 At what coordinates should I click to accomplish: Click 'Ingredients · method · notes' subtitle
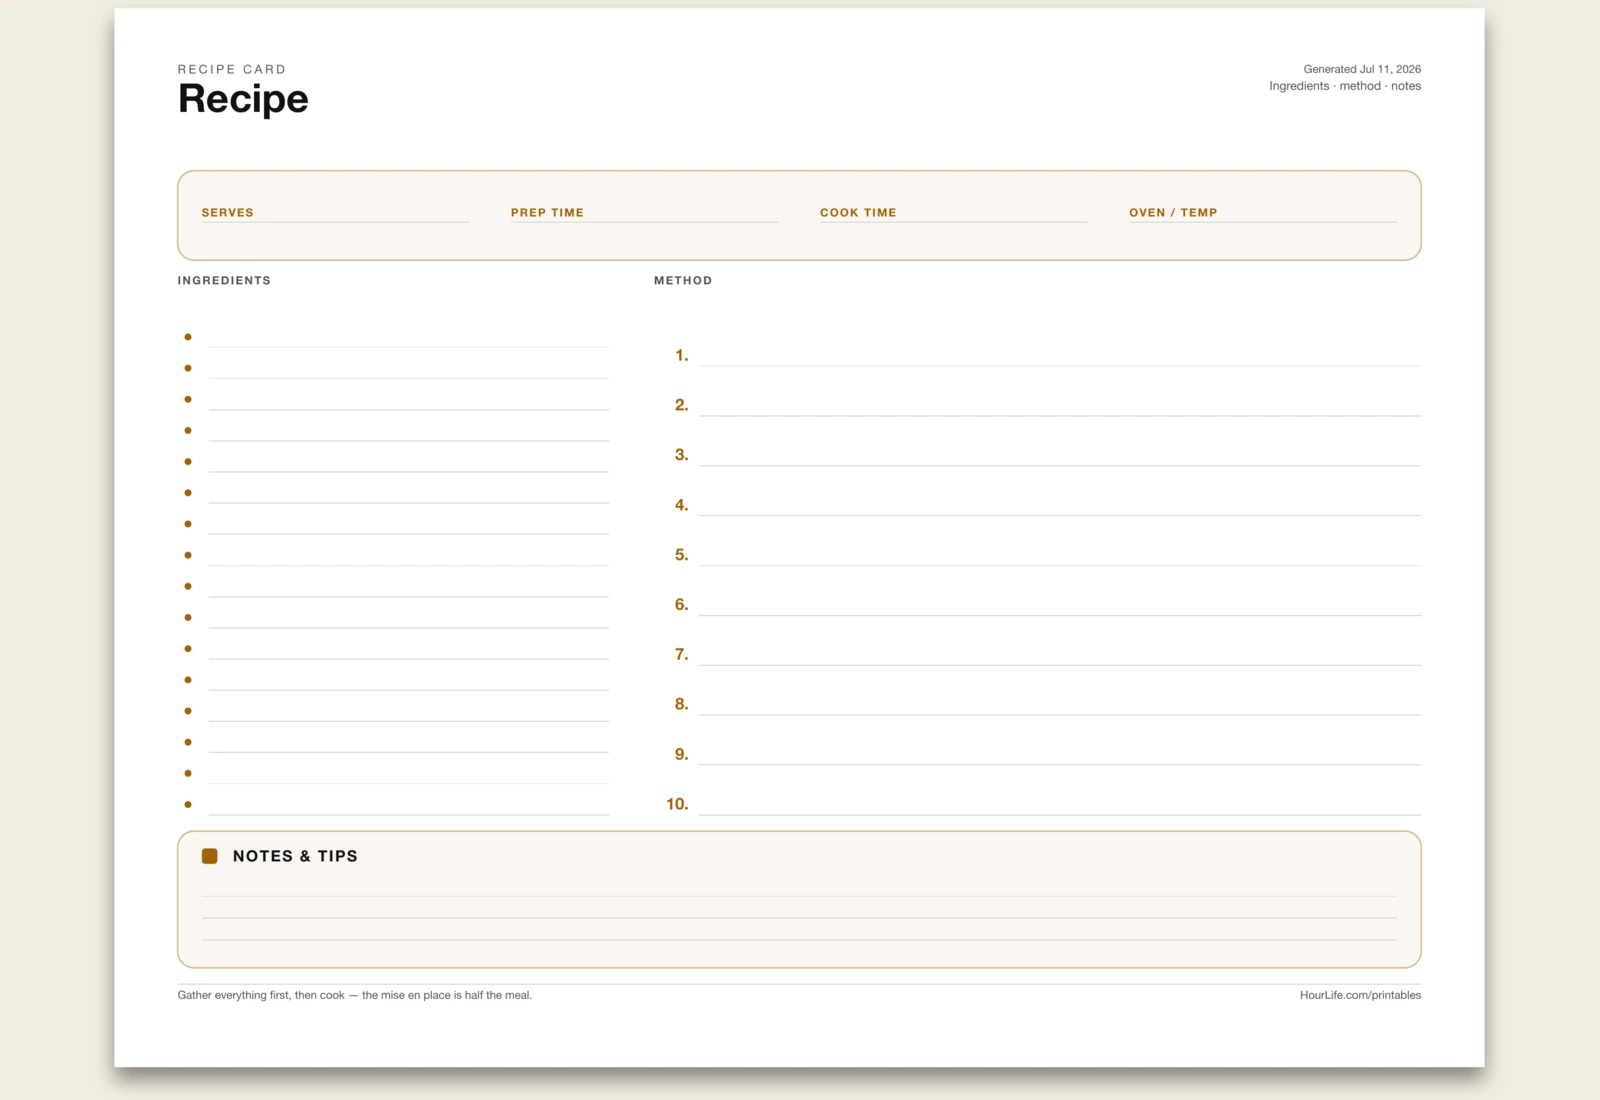[x=1345, y=86]
